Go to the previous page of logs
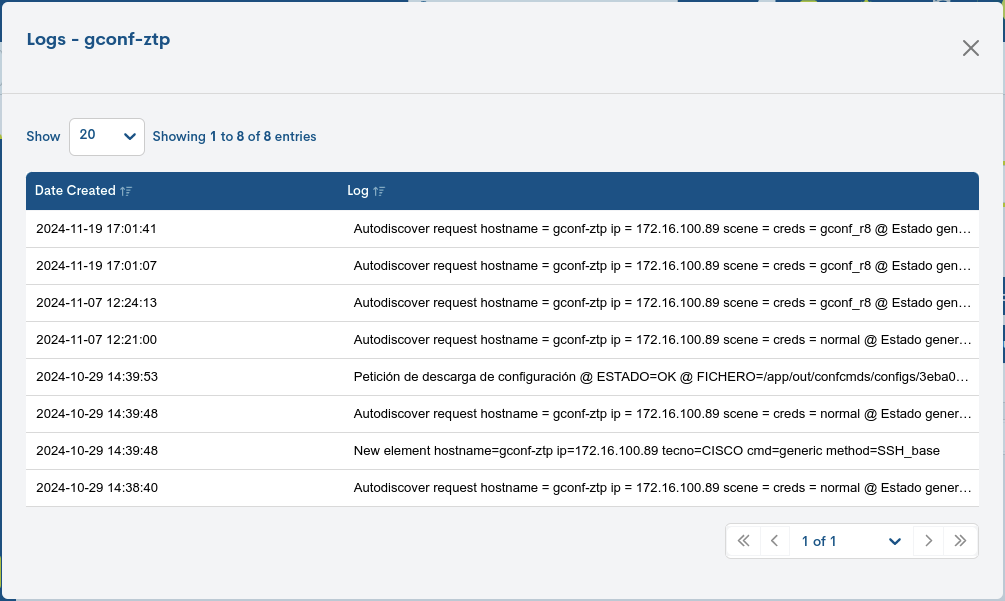 774,541
